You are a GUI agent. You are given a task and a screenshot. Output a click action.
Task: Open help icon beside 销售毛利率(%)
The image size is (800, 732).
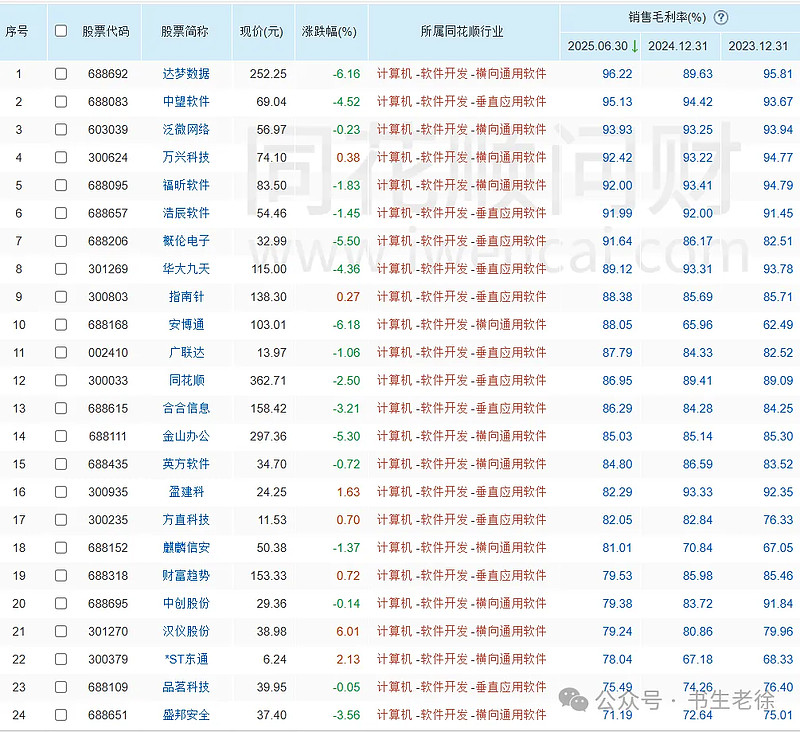(720, 18)
